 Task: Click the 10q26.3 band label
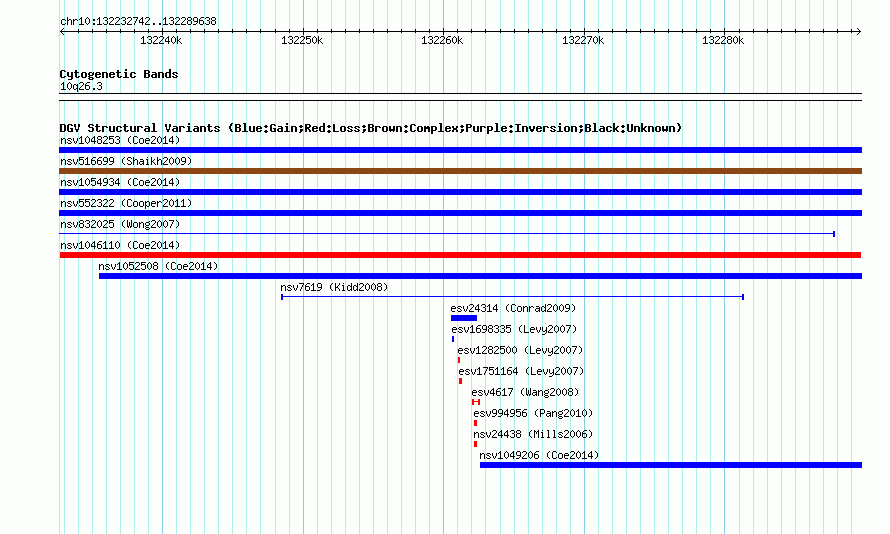[81, 86]
